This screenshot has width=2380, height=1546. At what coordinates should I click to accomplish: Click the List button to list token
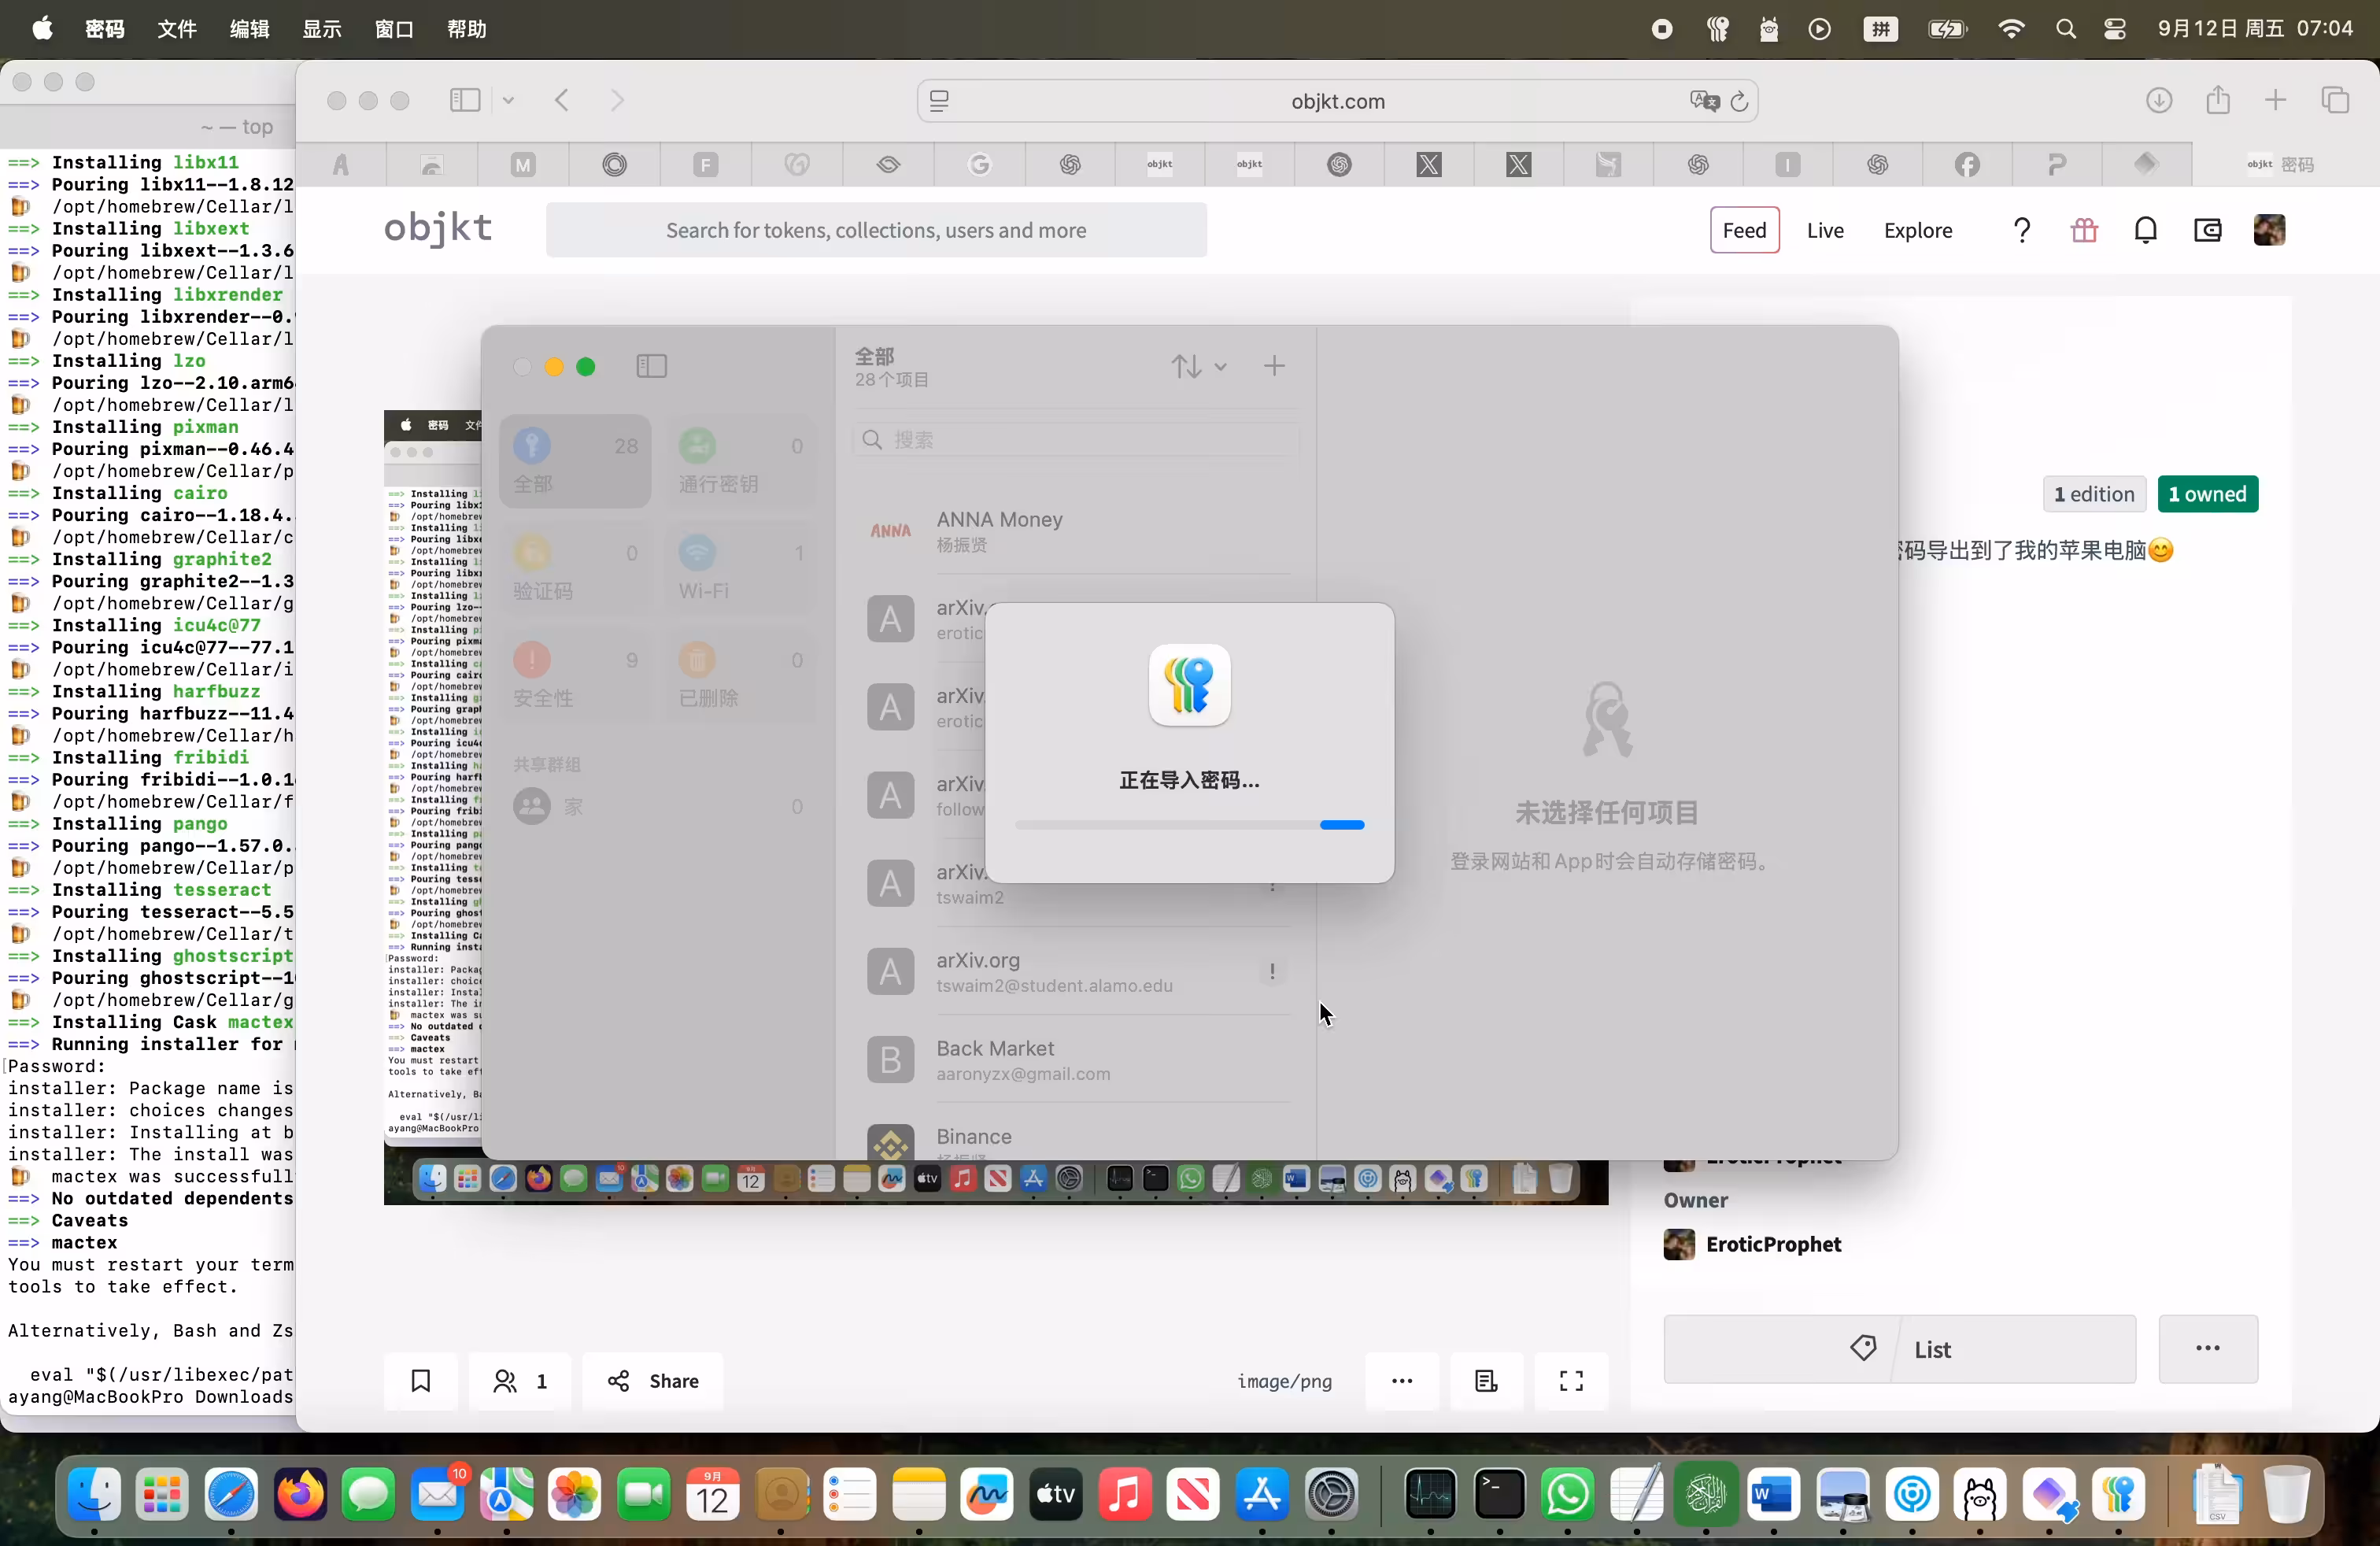(x=1899, y=1348)
